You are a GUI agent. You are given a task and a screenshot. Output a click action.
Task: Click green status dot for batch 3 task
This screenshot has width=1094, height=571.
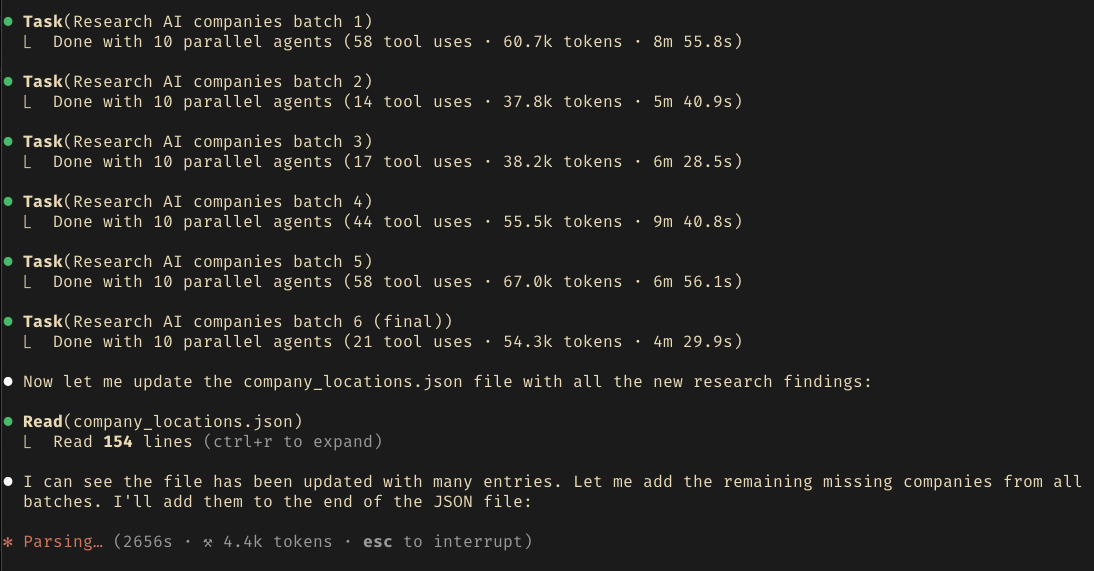click(x=8, y=142)
